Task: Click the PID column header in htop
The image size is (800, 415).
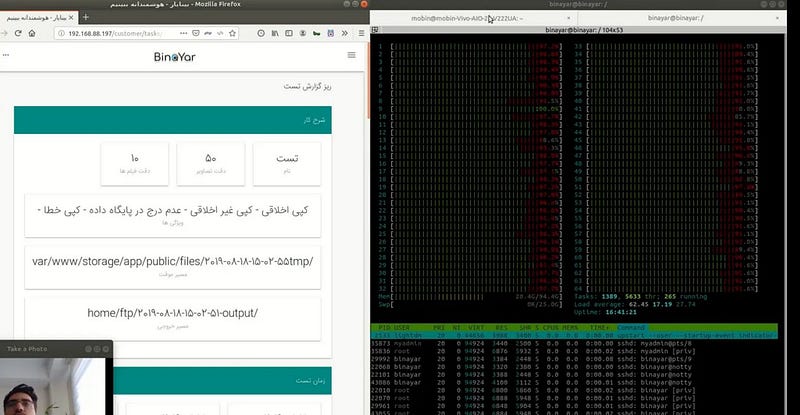Action: point(385,327)
